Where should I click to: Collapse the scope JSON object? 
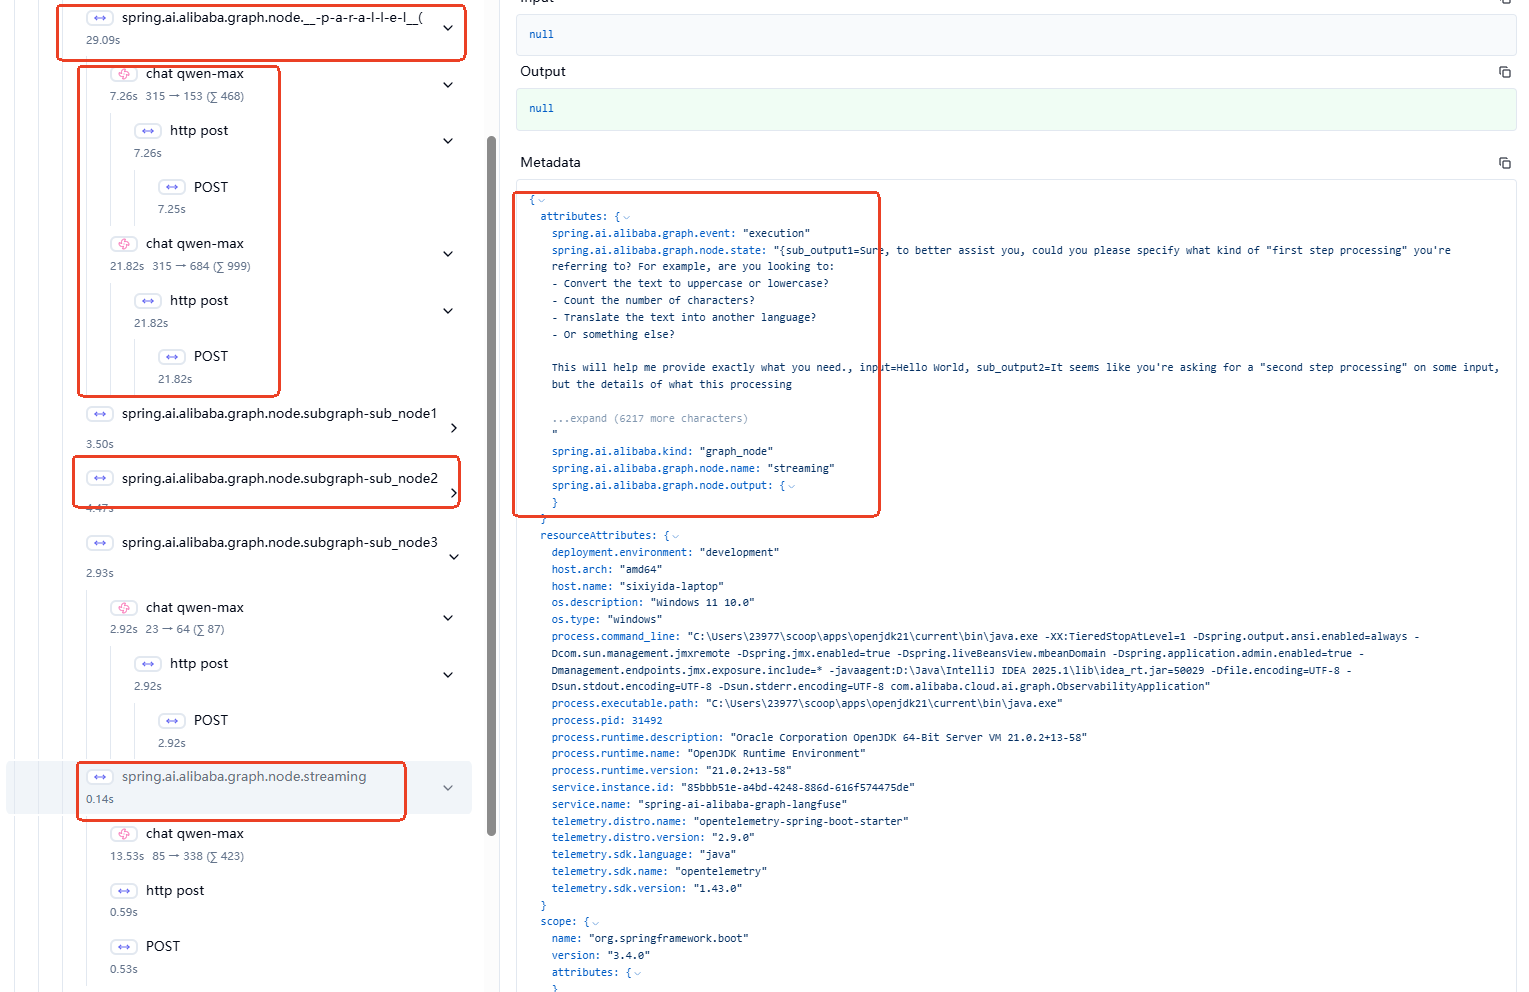tap(595, 922)
